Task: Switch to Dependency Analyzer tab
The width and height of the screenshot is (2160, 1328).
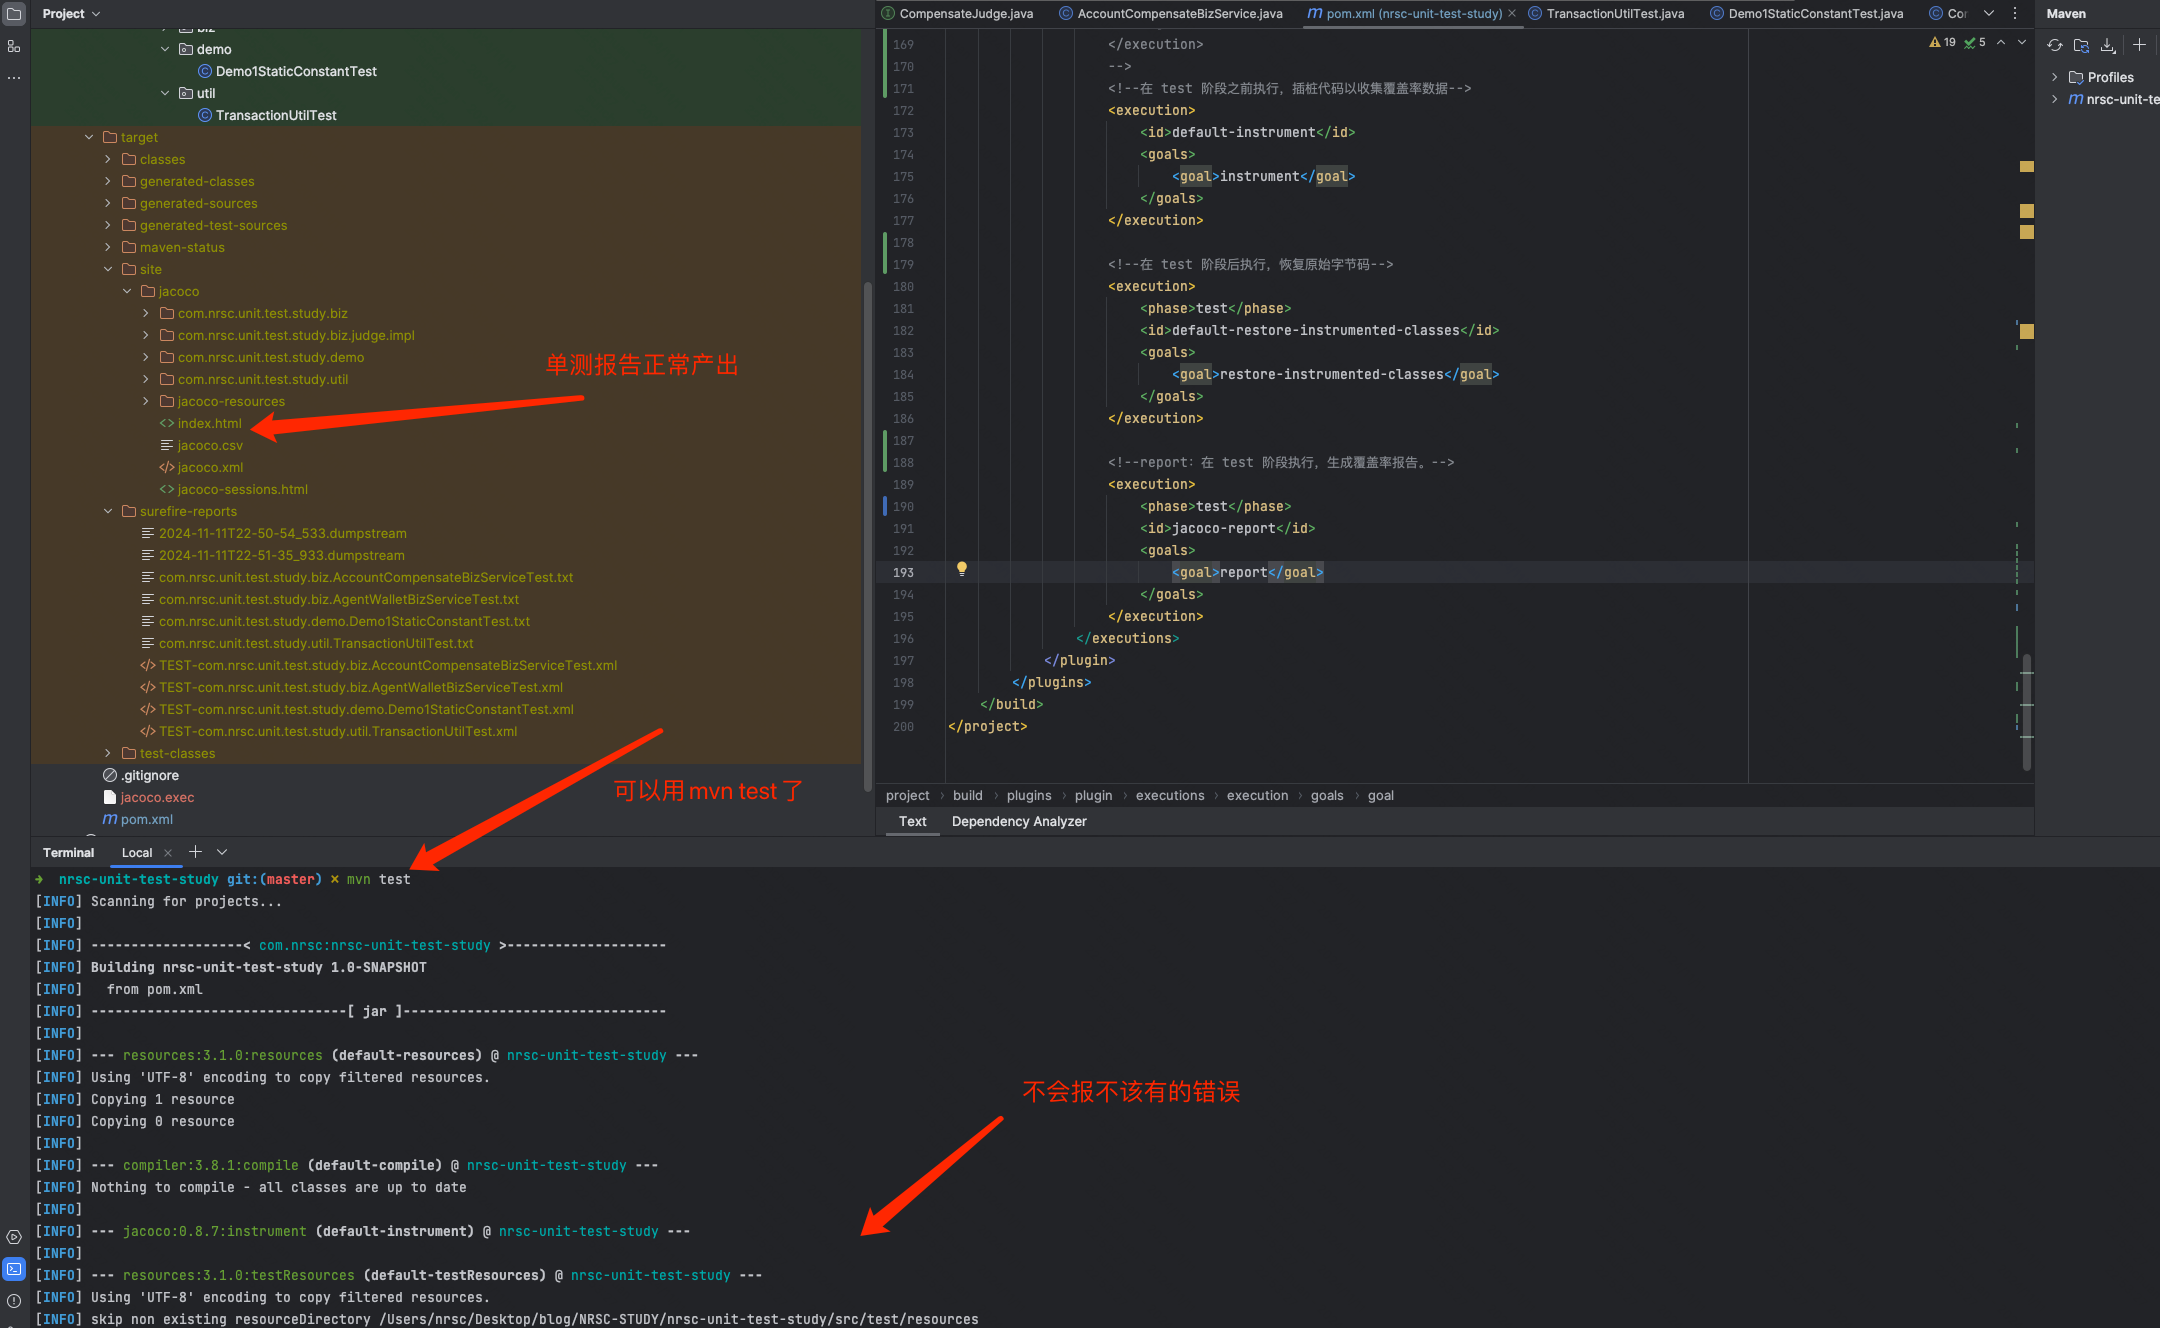Action: point(1018,821)
